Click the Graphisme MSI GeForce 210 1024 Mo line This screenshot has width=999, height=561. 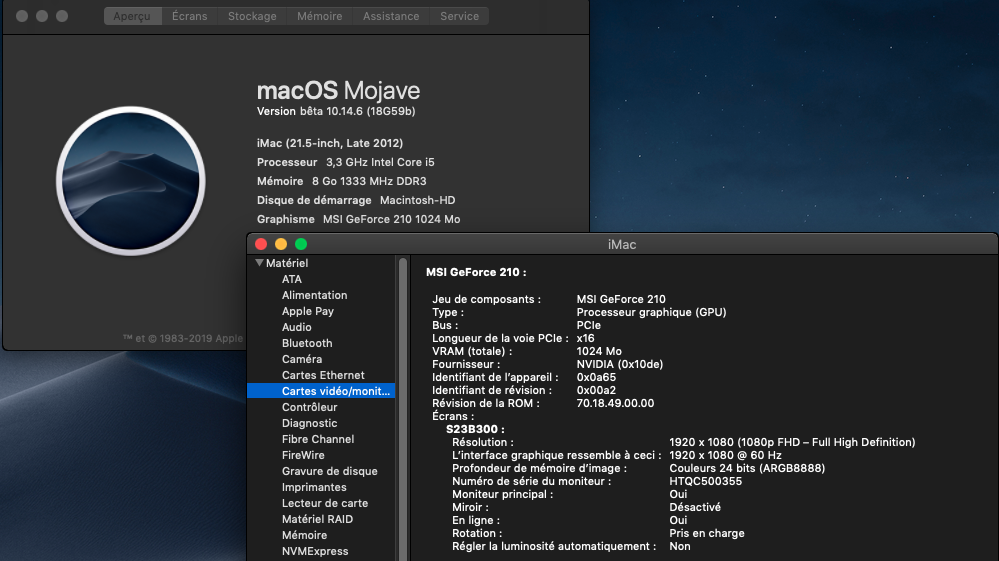point(358,219)
